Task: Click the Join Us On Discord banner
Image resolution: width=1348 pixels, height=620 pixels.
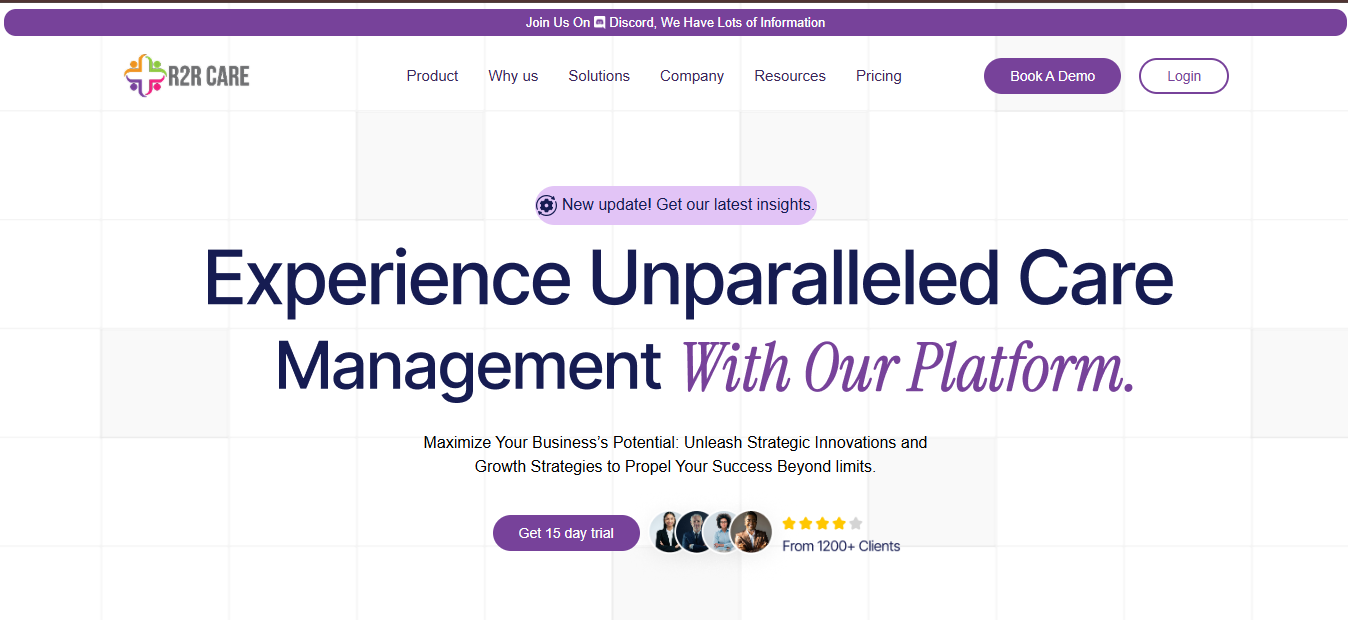Action: (x=675, y=22)
